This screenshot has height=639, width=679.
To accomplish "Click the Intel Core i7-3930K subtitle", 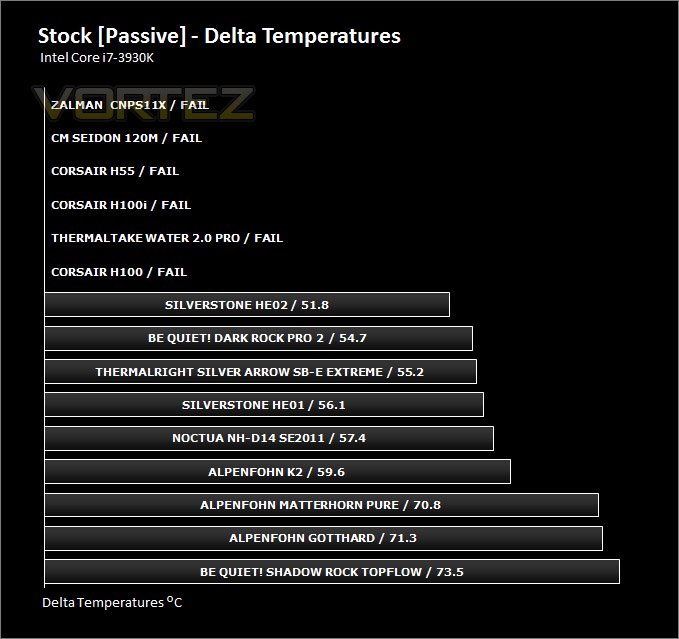I will pos(97,58).
